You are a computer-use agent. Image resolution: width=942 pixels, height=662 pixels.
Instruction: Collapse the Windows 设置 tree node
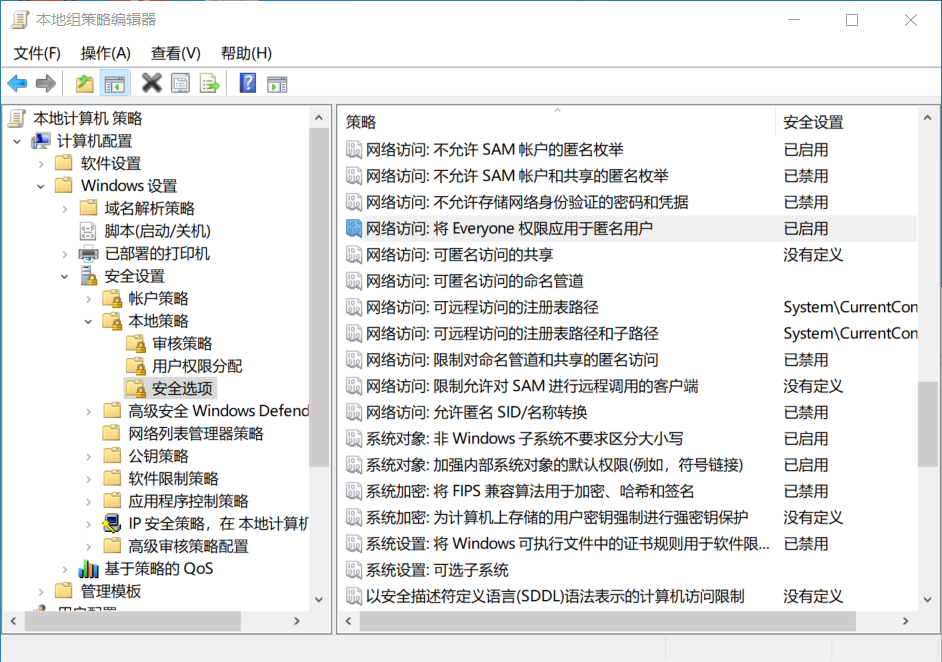[x=40, y=186]
